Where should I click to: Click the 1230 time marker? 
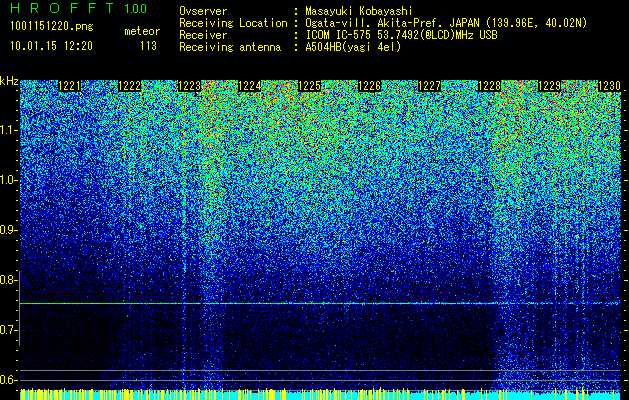[610, 86]
